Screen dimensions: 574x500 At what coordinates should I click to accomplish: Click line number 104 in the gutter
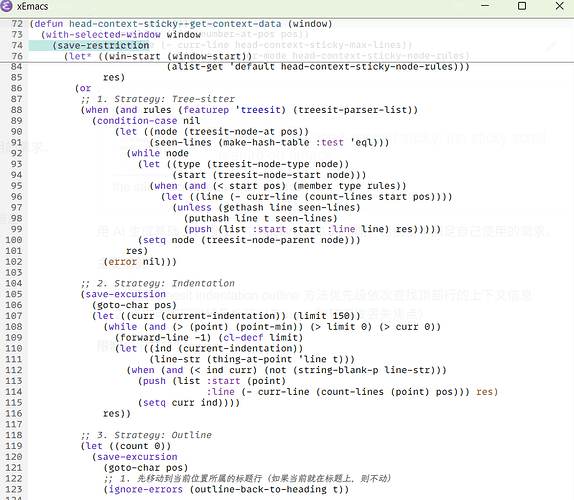coord(14,283)
